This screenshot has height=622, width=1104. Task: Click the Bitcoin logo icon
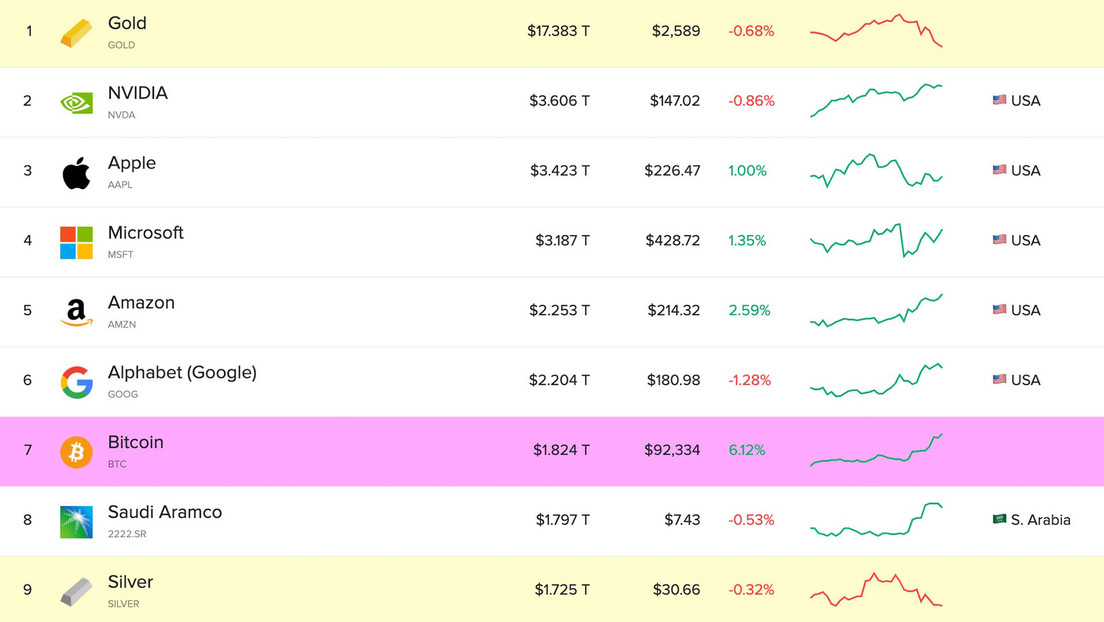pyautogui.click(x=76, y=452)
